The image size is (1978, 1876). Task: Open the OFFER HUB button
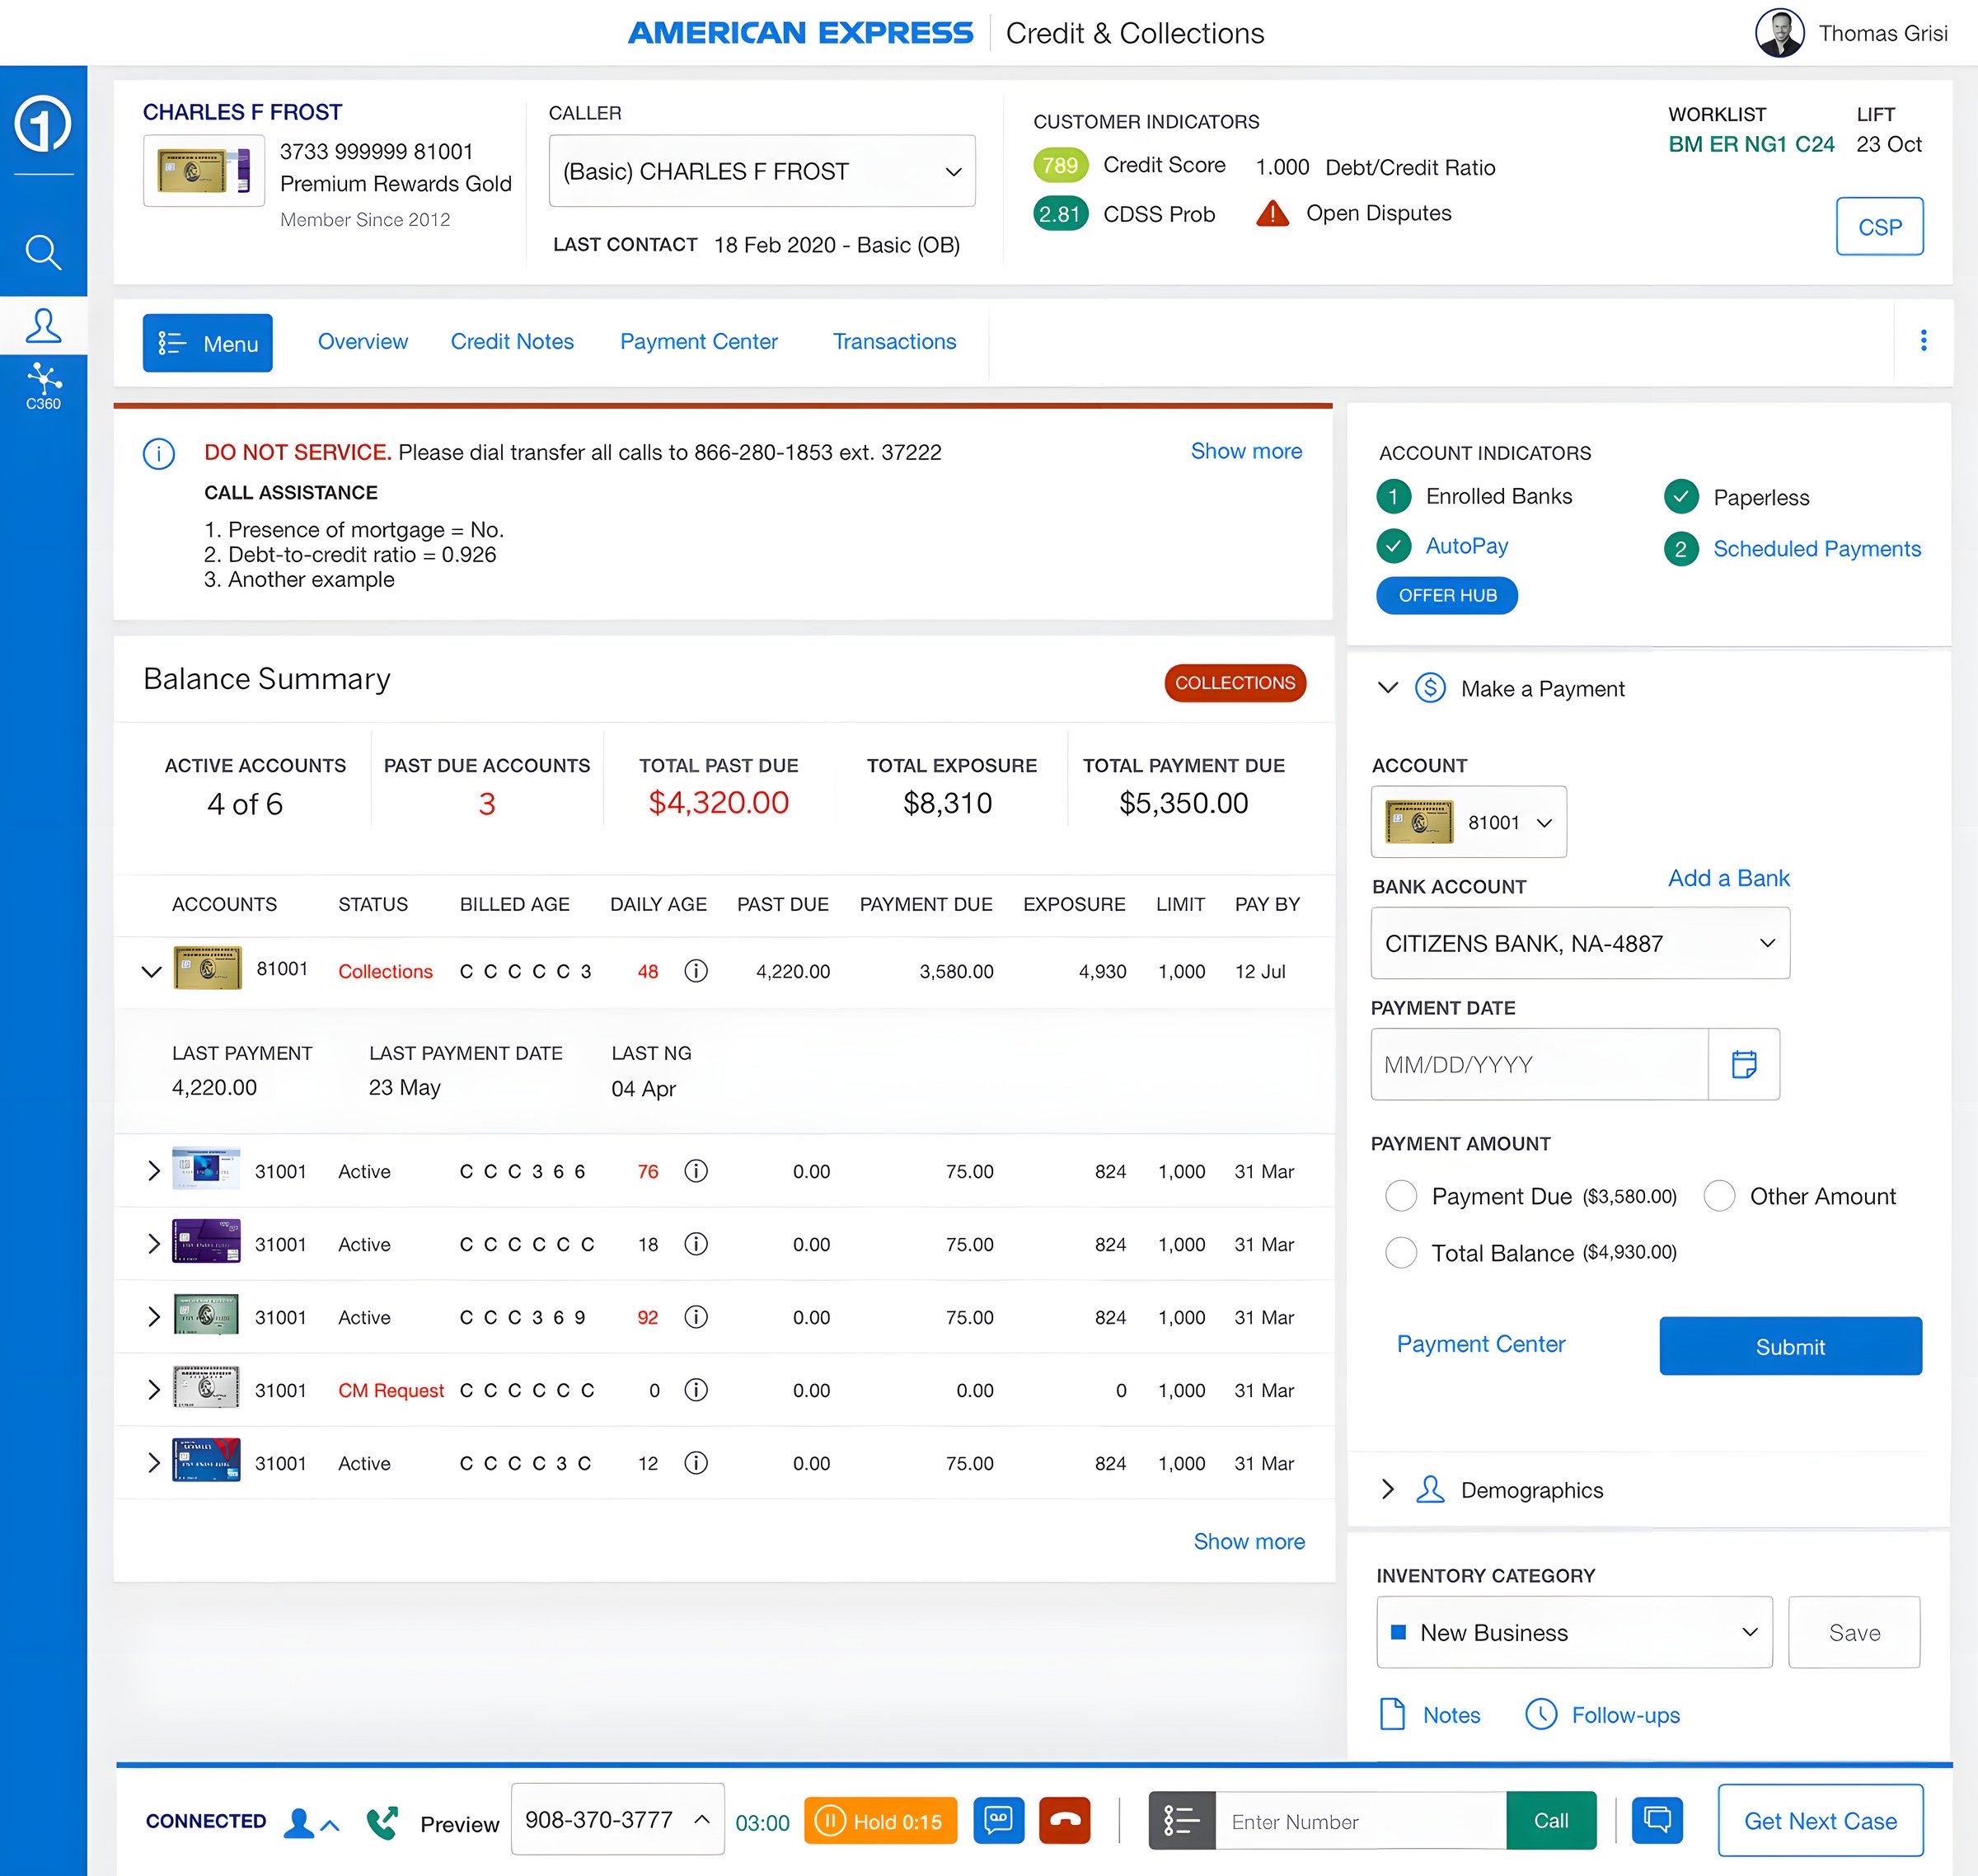point(1447,595)
